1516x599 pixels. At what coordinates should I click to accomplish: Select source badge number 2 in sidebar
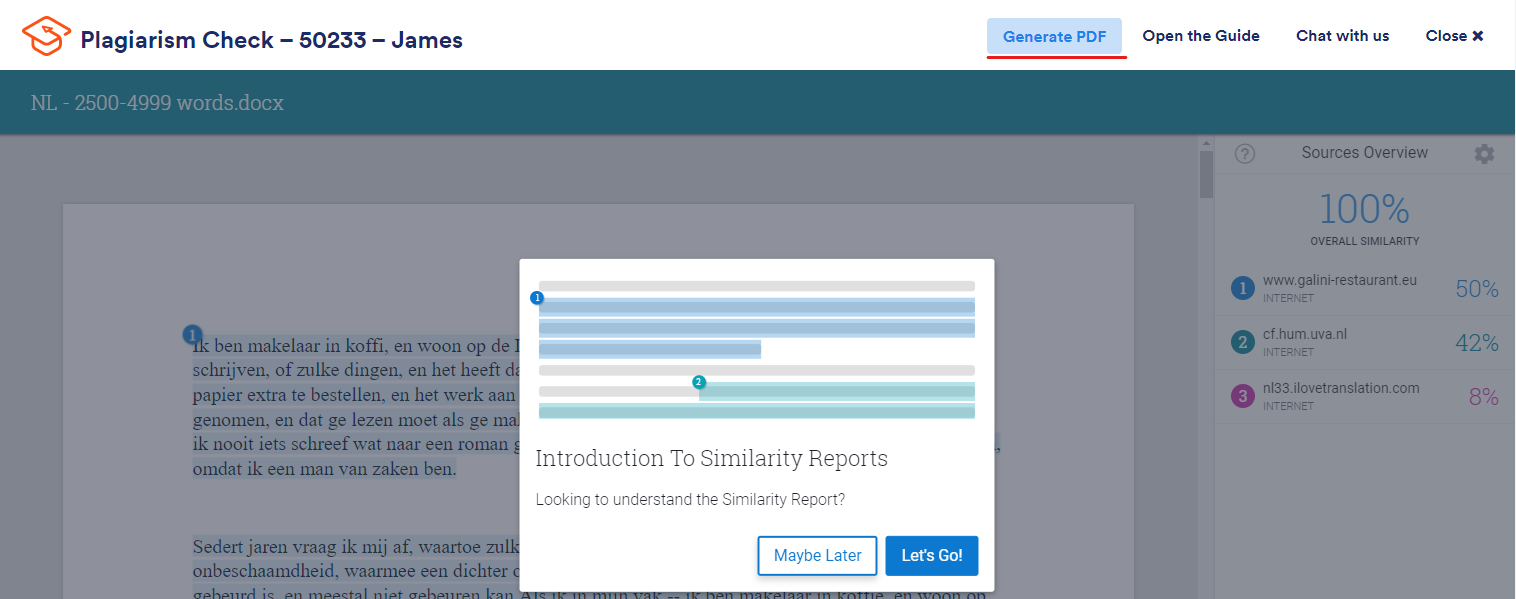1242,343
